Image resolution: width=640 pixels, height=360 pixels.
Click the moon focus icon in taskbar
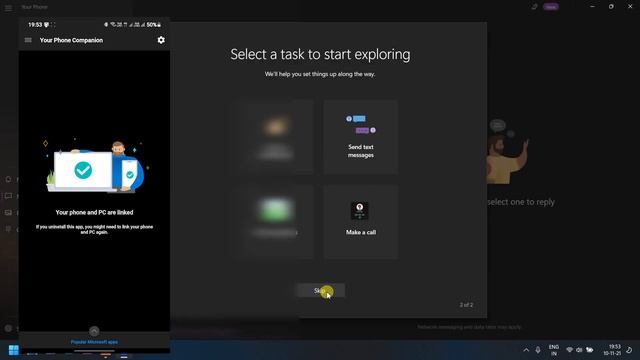pos(629,350)
